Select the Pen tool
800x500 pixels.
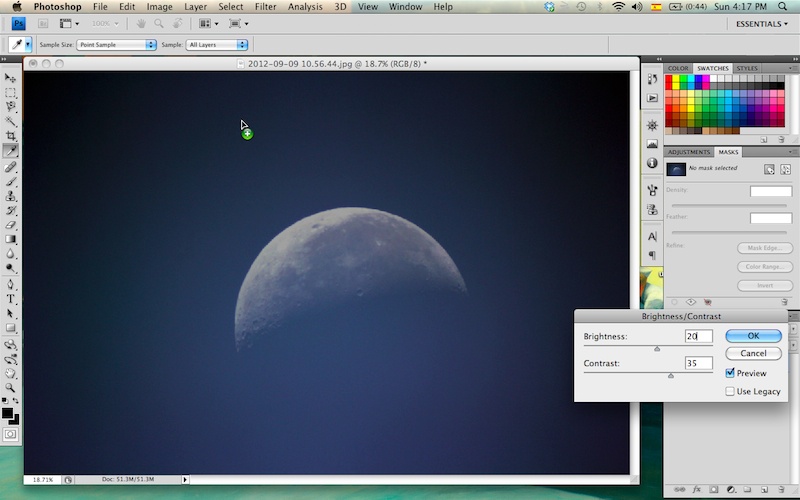pos(11,283)
